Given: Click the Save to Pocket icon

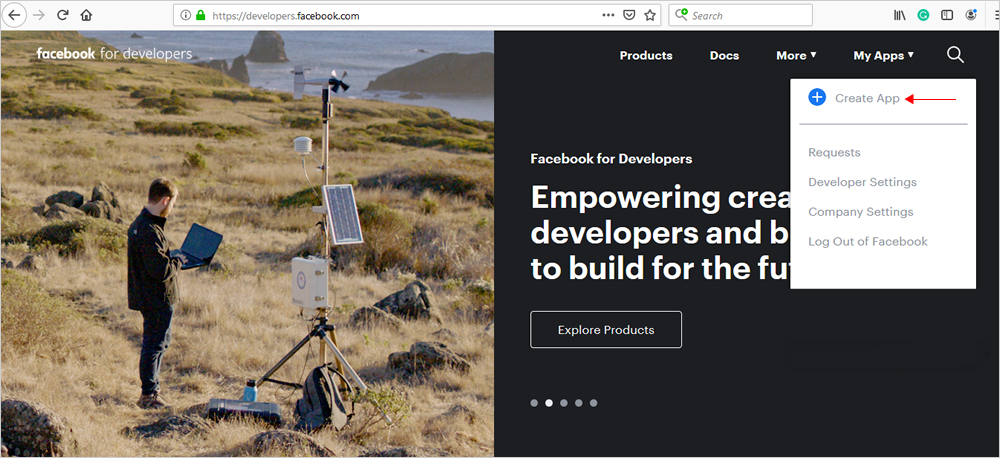Looking at the screenshot, I should 629,15.
